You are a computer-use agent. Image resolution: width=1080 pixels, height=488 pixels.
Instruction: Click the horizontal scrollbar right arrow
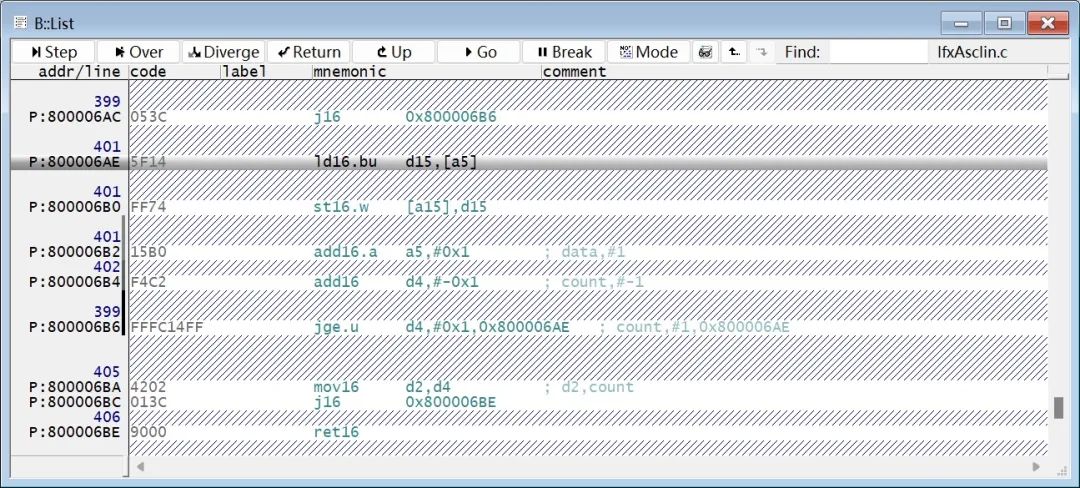point(1036,467)
